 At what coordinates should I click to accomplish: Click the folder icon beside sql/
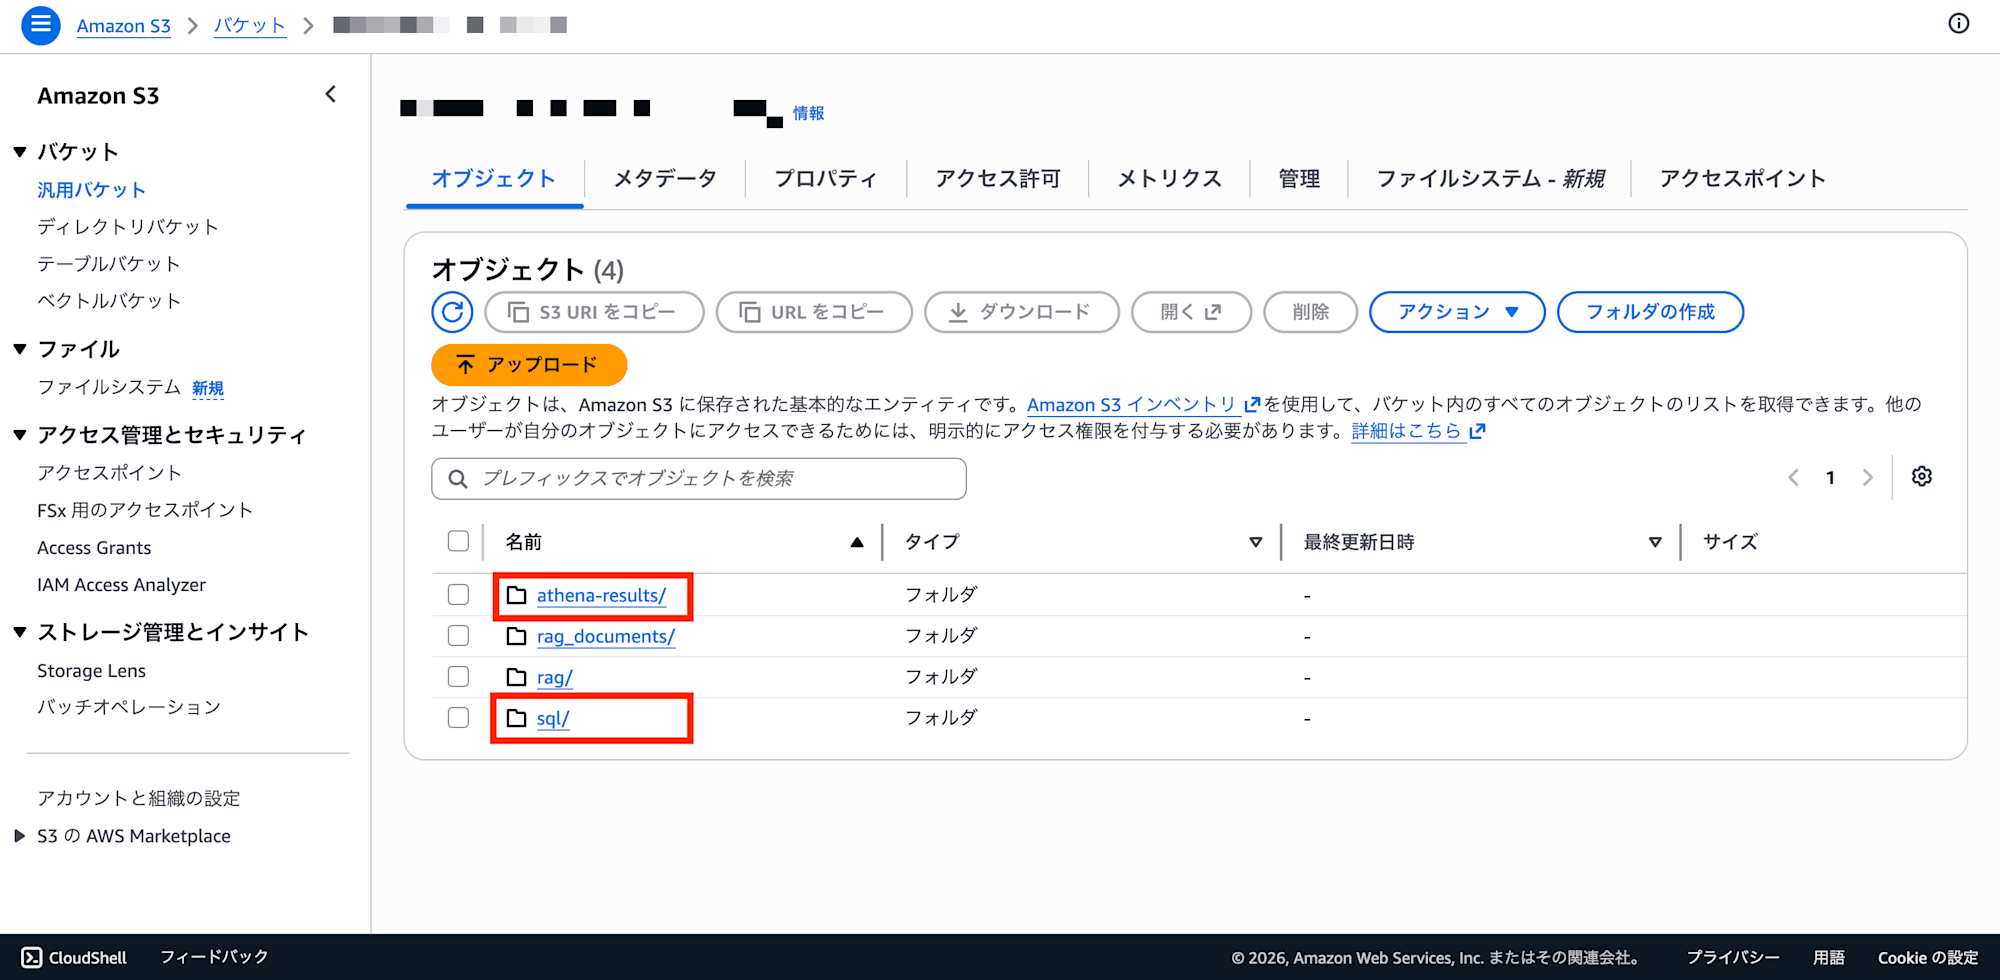pos(516,718)
